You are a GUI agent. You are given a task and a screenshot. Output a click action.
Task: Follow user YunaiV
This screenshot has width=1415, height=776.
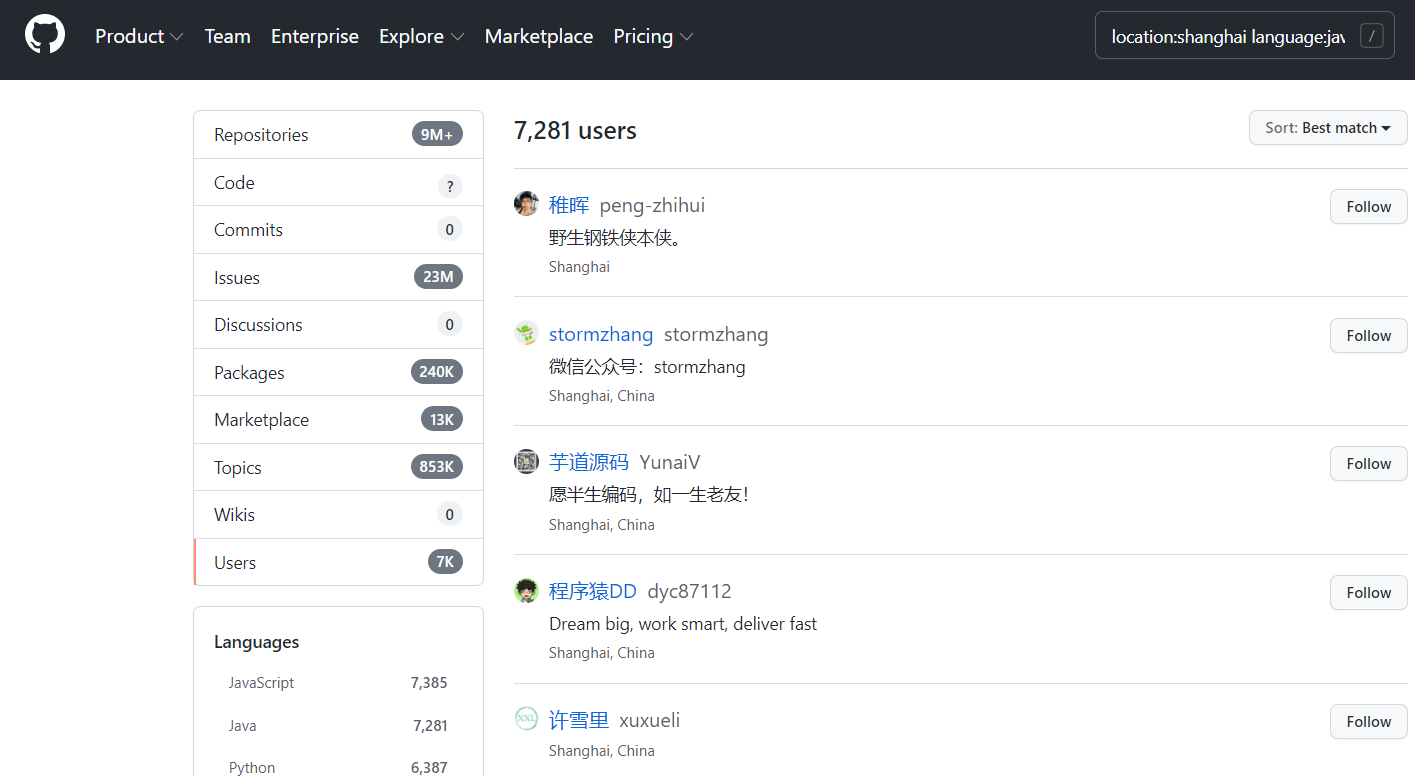[1368, 464]
